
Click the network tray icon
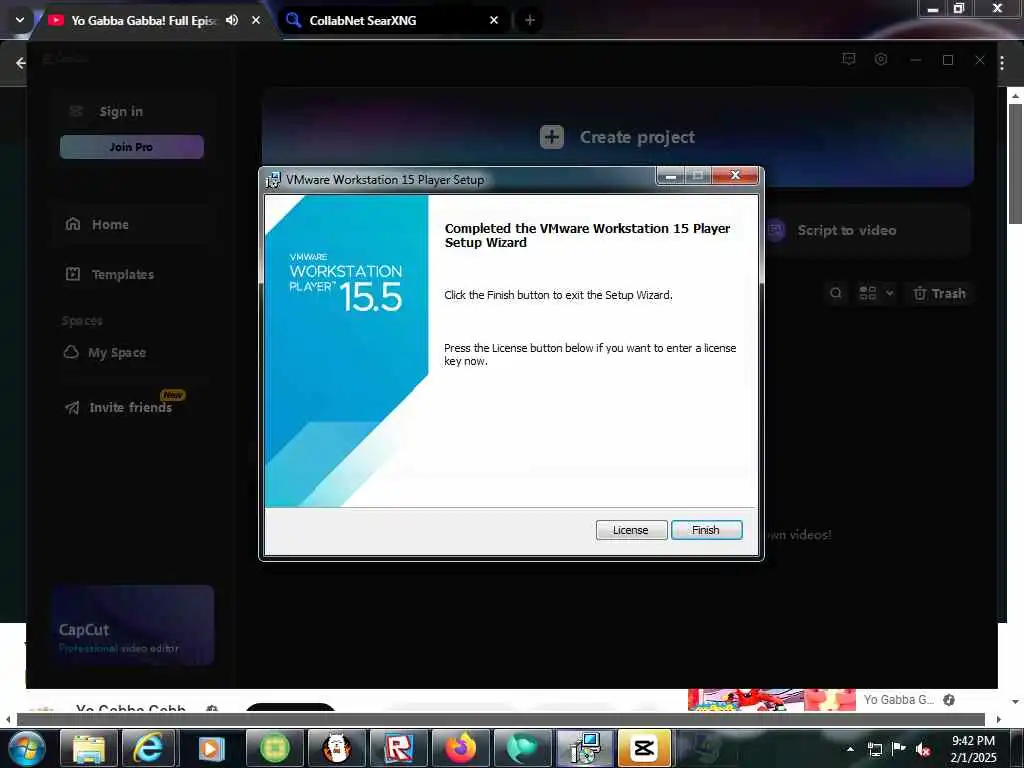click(875, 749)
